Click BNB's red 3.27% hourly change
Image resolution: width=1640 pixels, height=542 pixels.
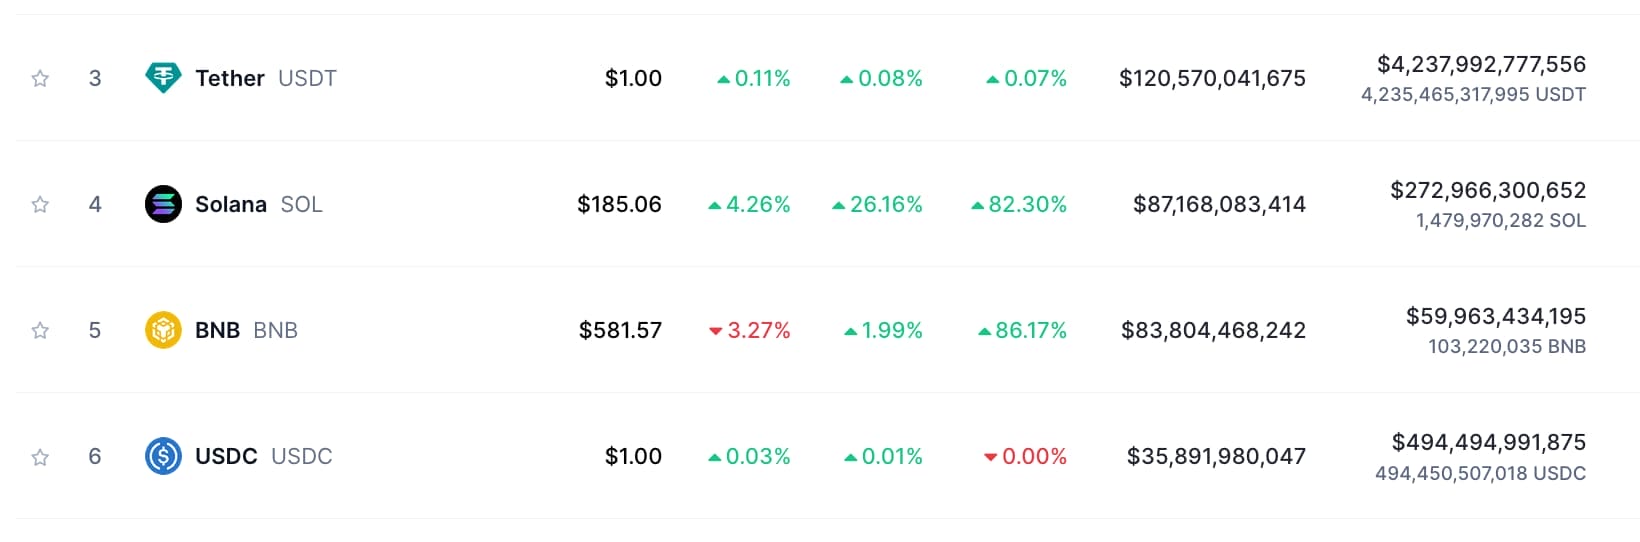pos(750,330)
